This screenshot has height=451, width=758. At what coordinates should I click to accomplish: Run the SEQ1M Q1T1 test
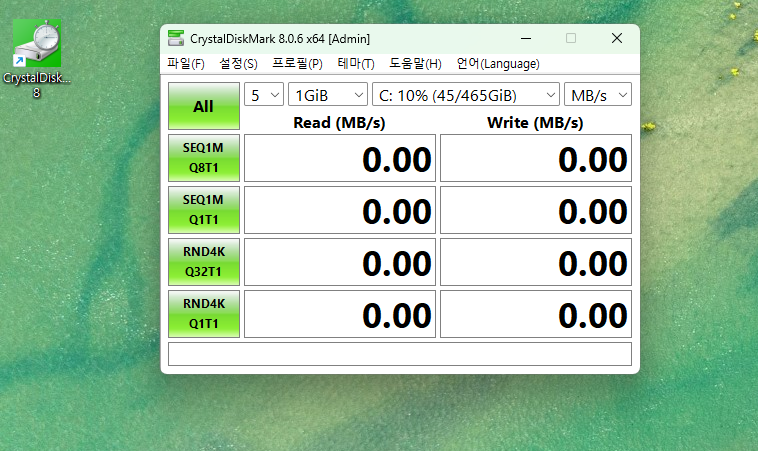(x=203, y=210)
